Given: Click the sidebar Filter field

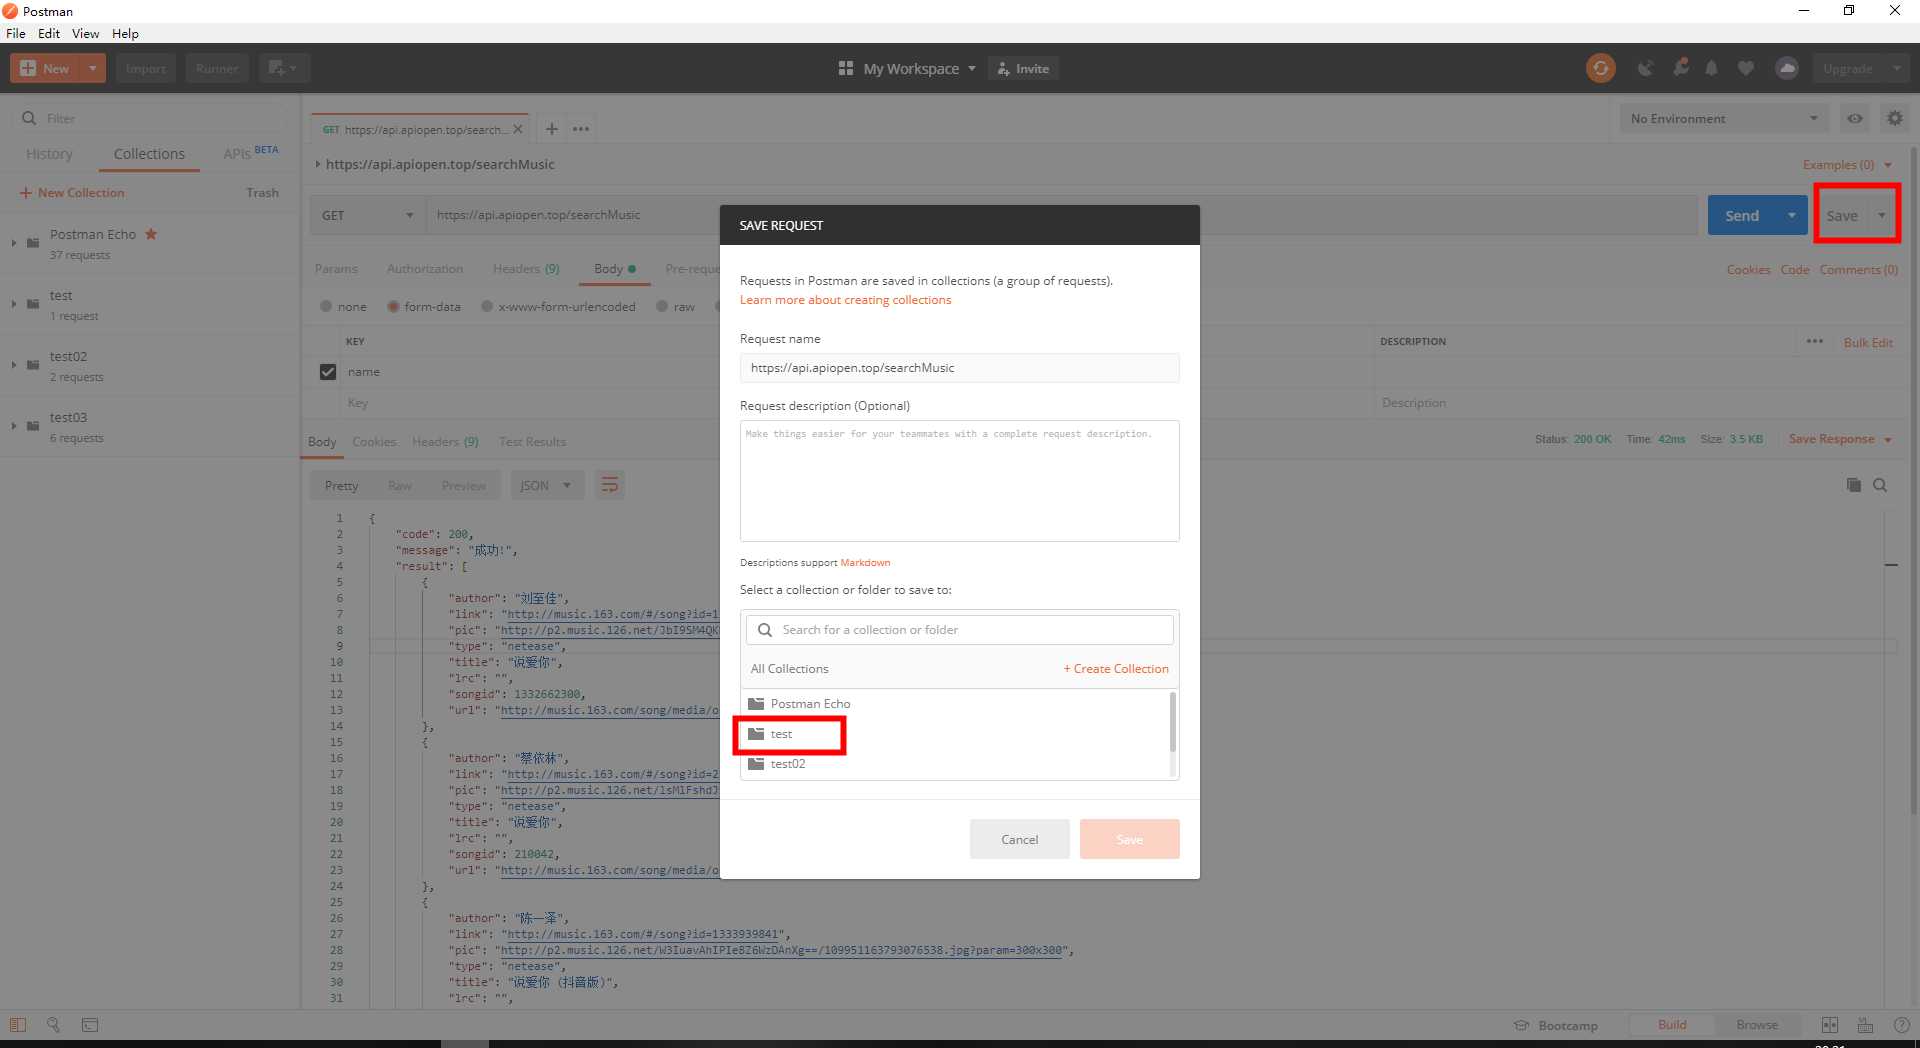Looking at the screenshot, I should click(x=150, y=118).
